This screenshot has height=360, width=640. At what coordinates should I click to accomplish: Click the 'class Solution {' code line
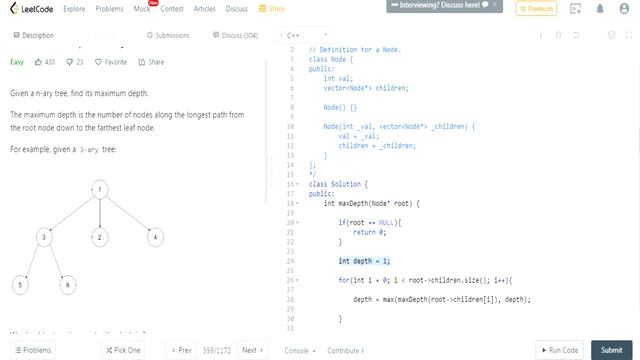[338, 184]
